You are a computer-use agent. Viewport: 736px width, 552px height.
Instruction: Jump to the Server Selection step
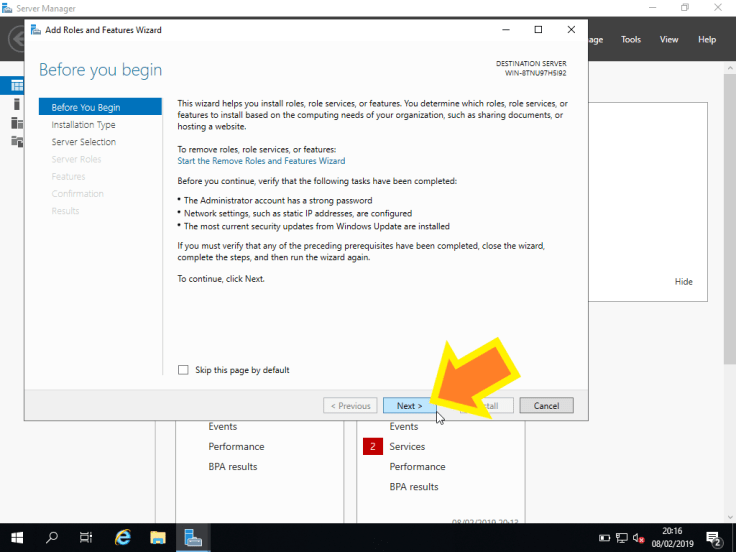[x=83, y=142]
